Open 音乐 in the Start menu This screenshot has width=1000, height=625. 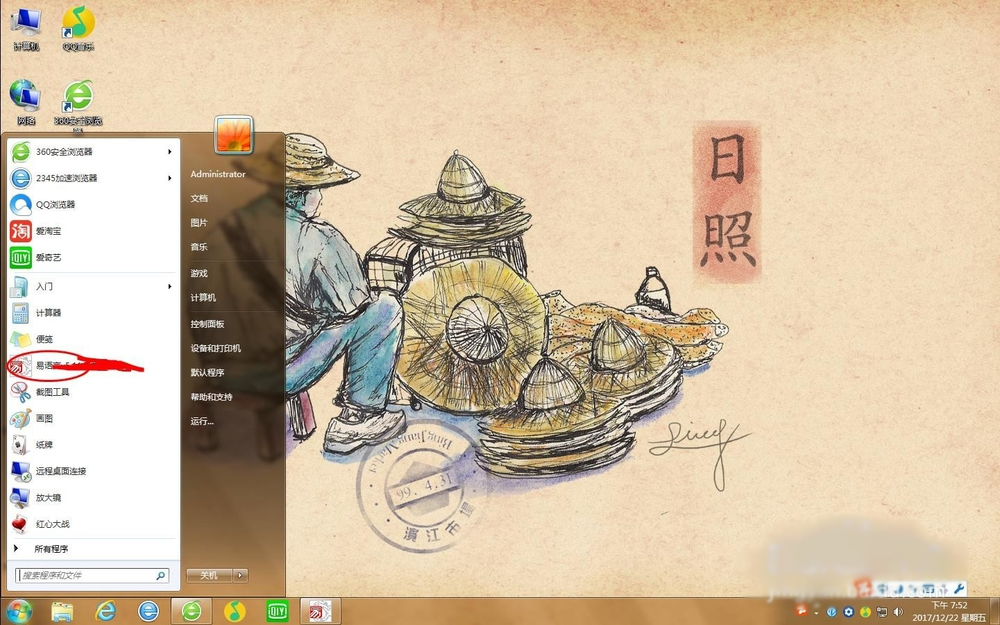click(x=199, y=247)
